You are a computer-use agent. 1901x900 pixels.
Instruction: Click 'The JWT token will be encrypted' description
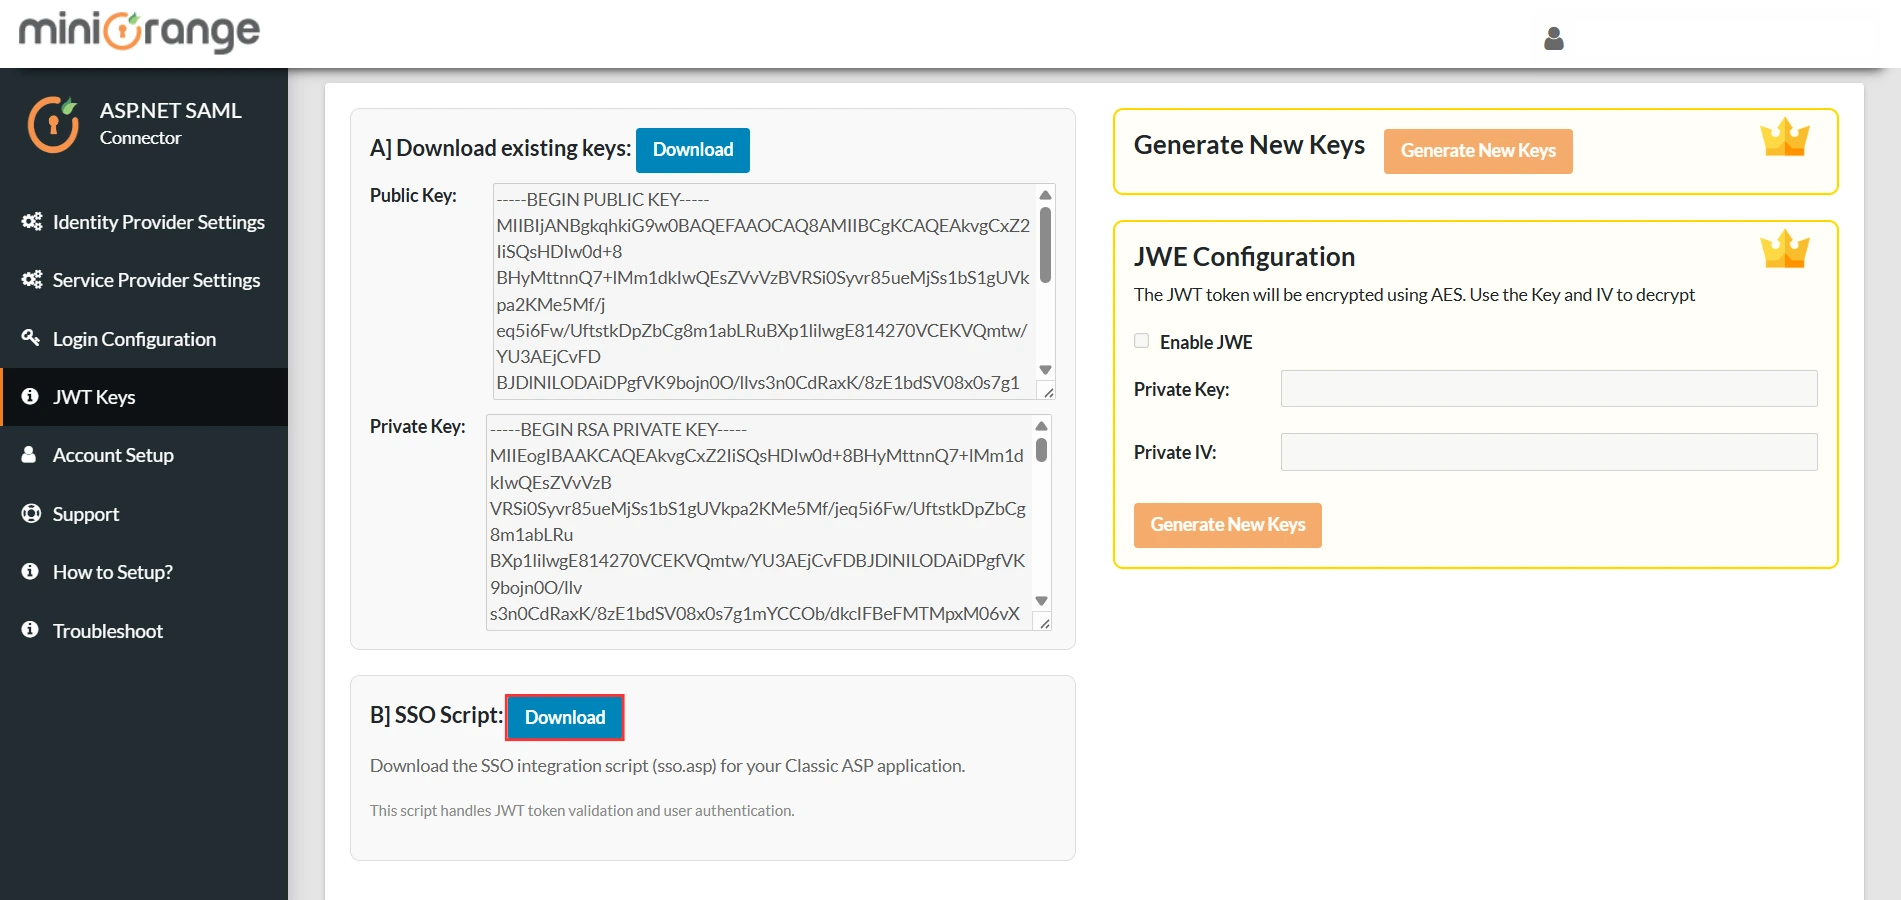(1414, 295)
